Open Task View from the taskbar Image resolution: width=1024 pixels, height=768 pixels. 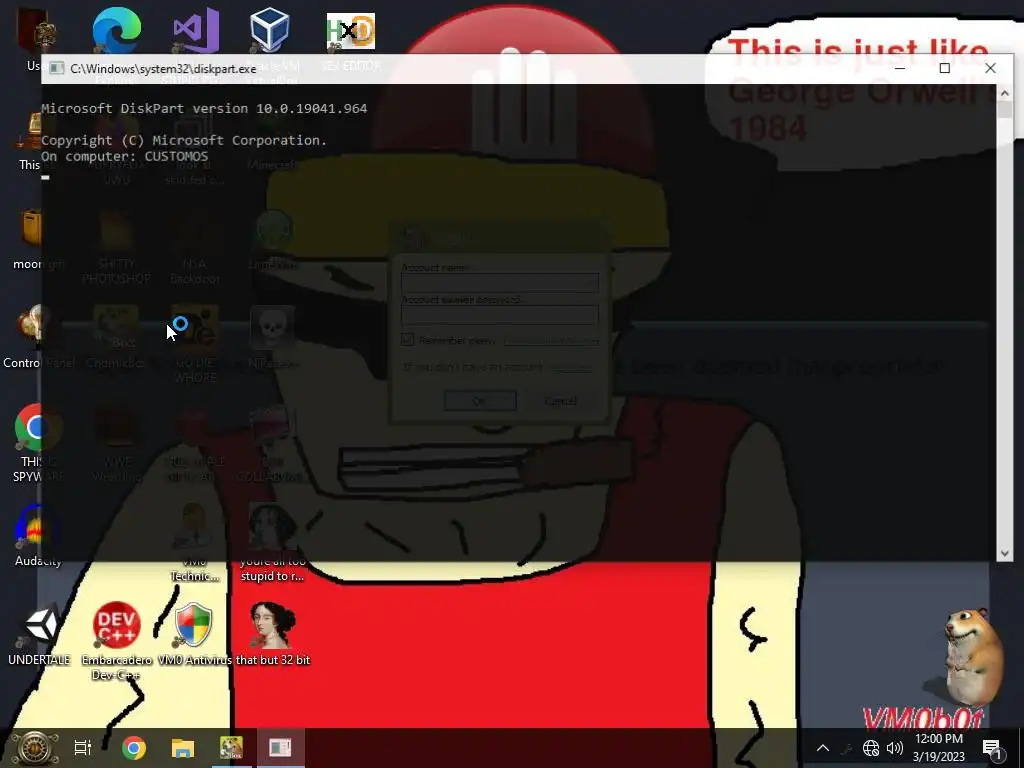pos(83,748)
